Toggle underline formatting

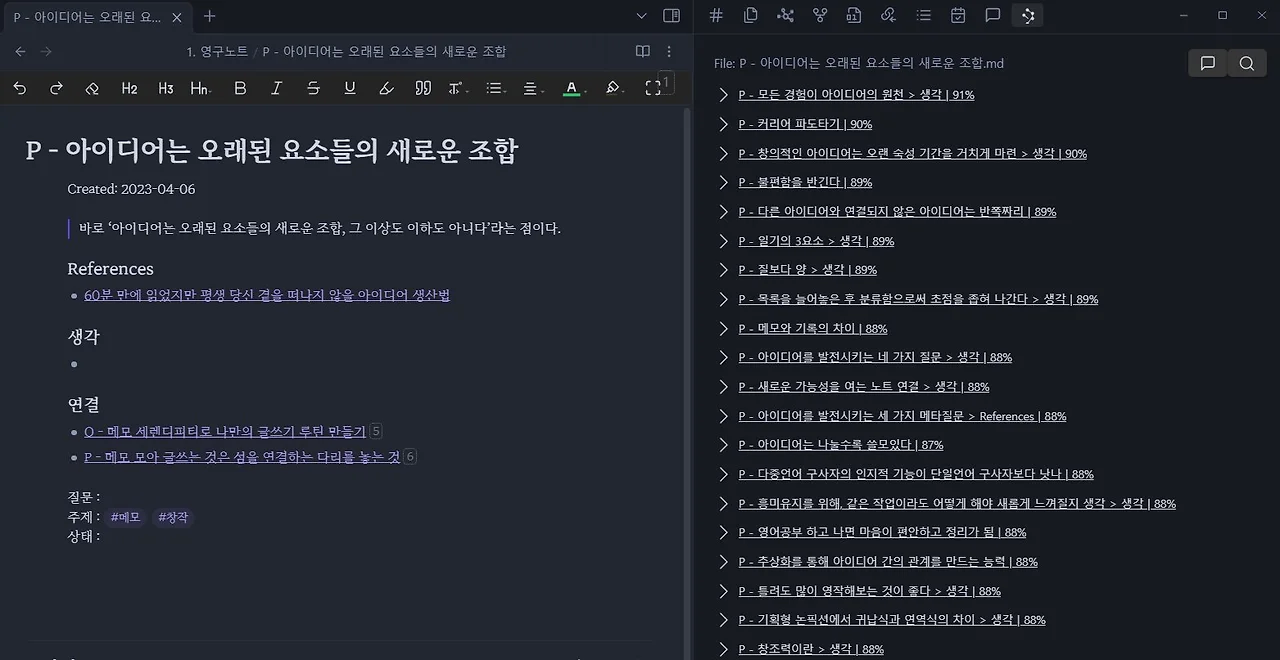point(350,88)
